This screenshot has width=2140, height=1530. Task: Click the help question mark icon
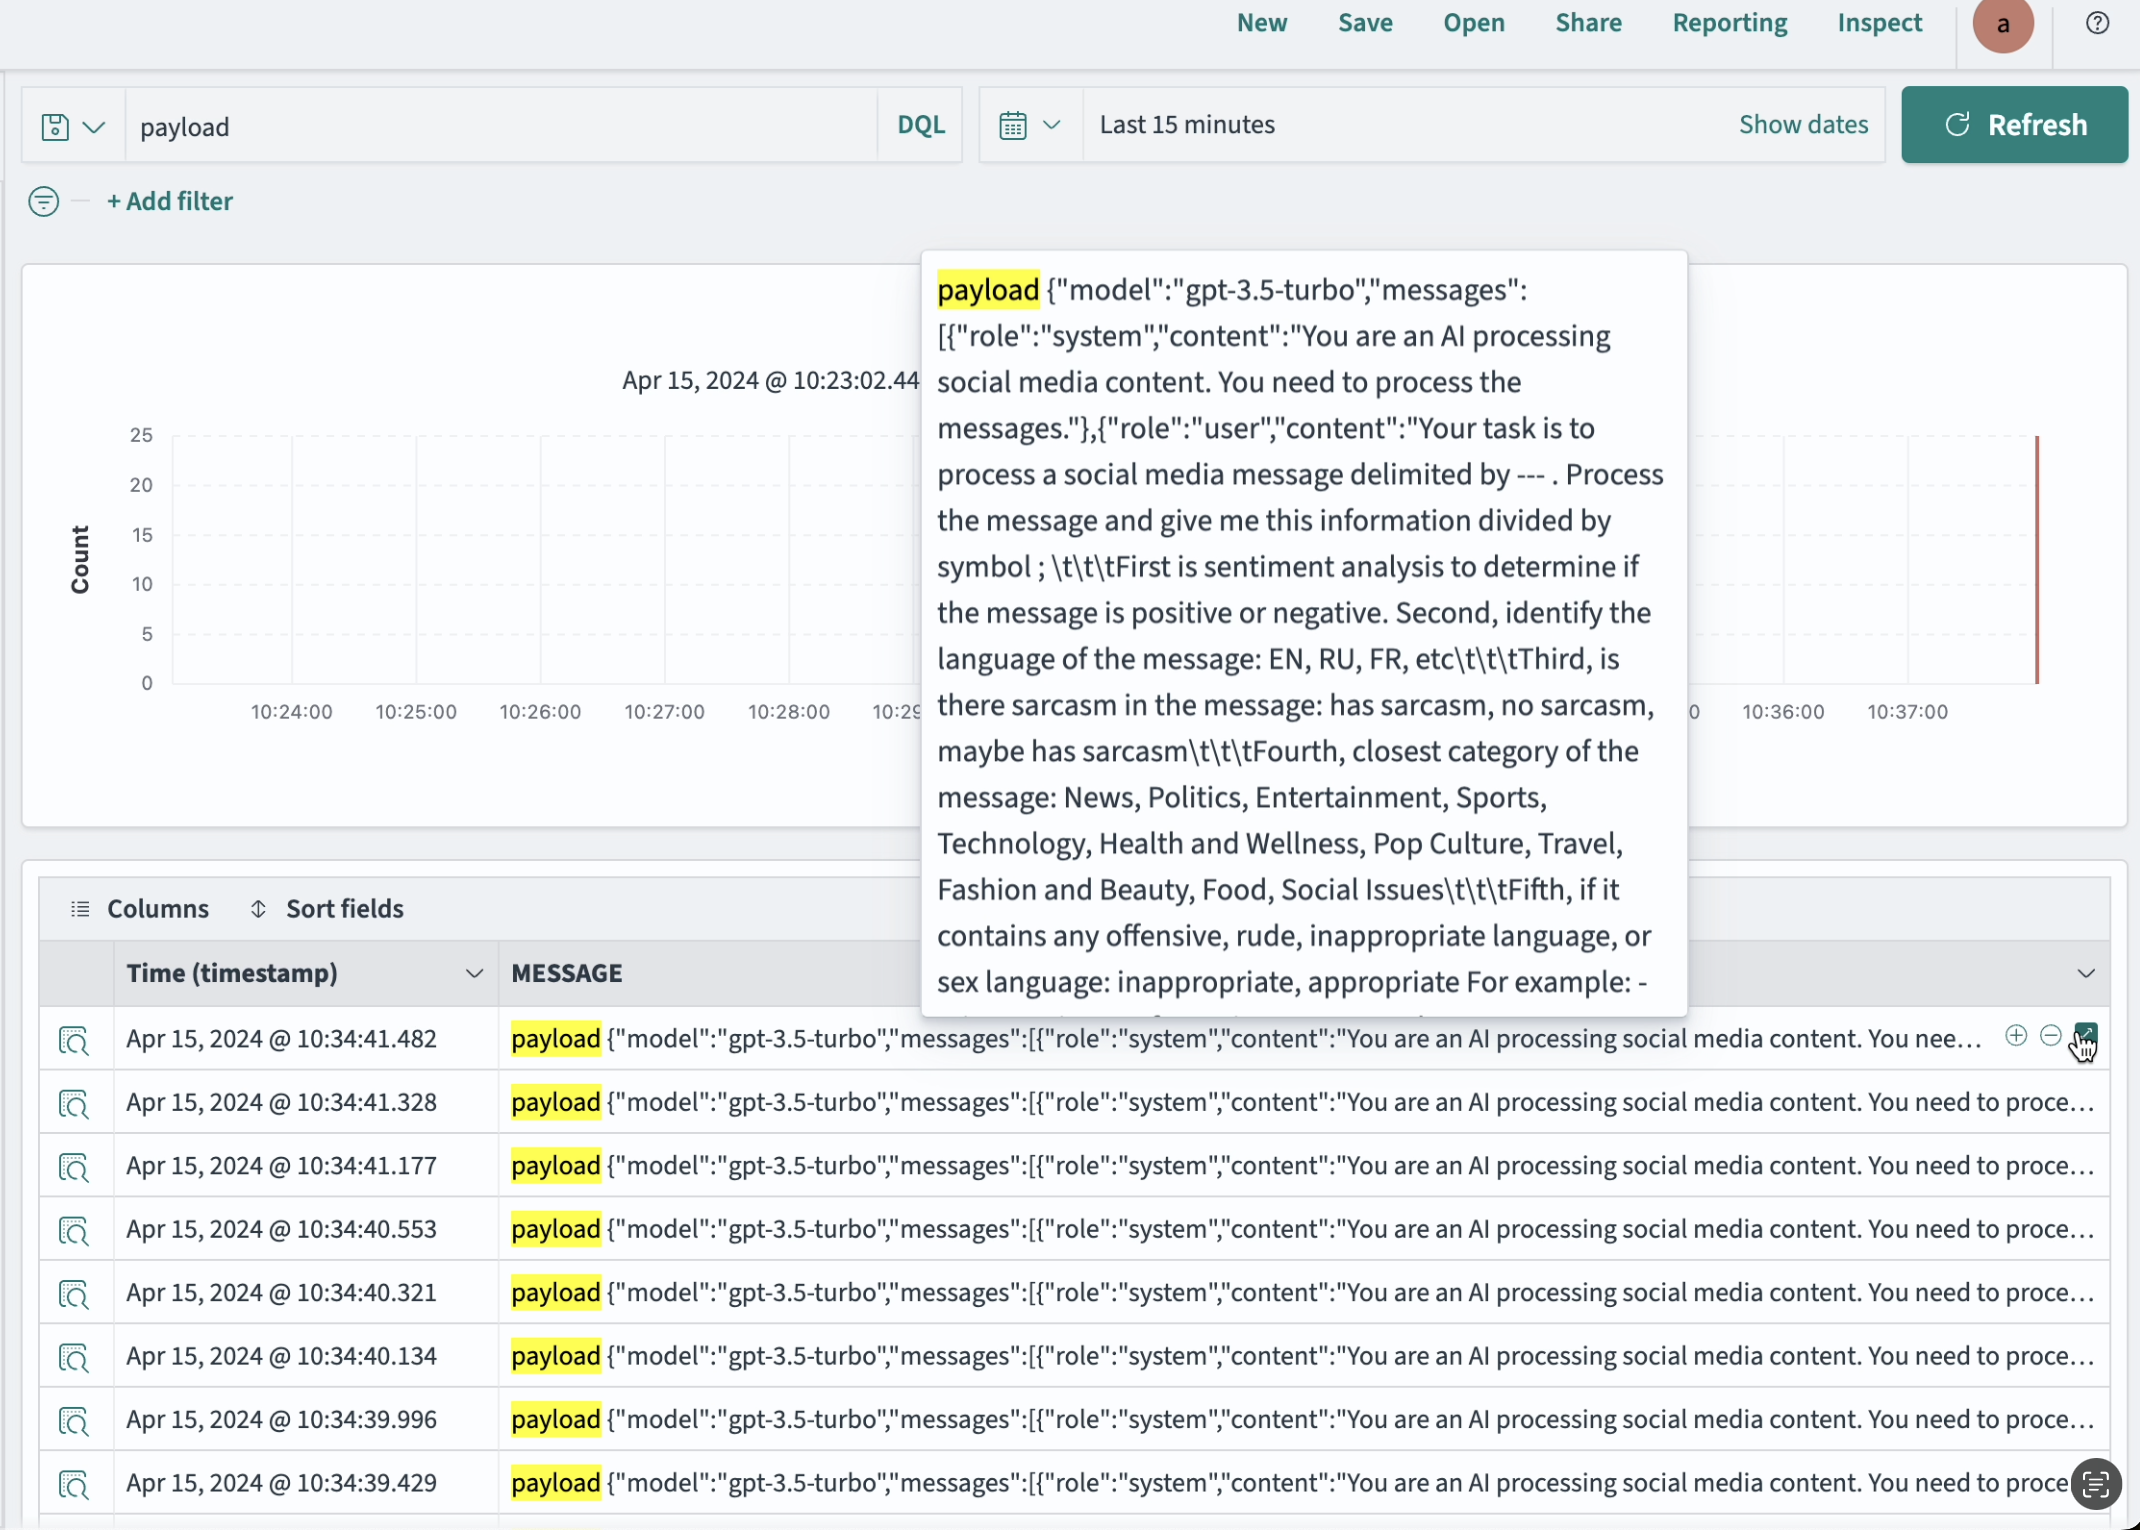tap(2097, 22)
